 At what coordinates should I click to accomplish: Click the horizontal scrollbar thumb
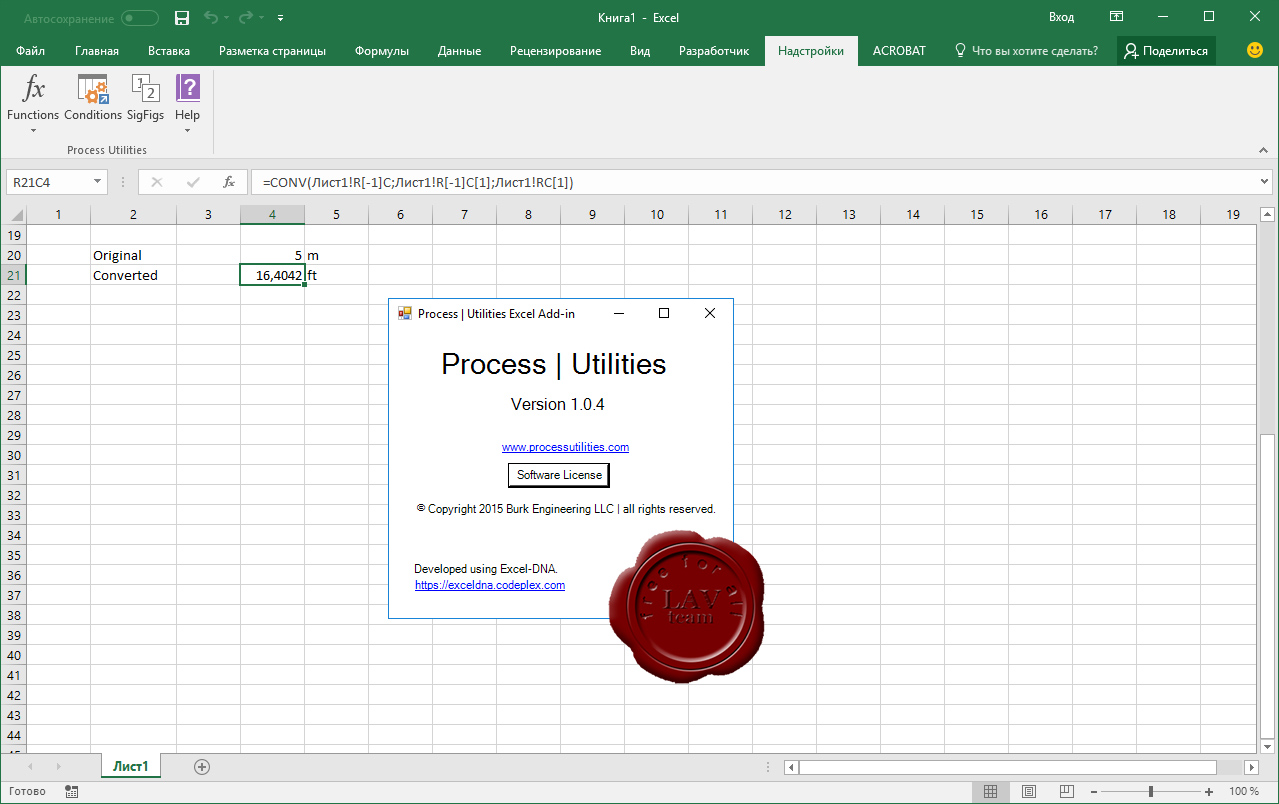1007,767
